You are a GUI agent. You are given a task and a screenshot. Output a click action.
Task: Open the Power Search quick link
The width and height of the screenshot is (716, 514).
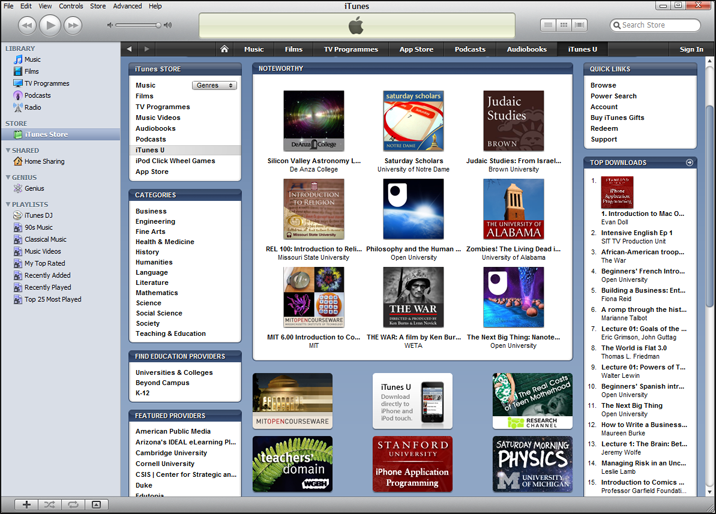(613, 96)
